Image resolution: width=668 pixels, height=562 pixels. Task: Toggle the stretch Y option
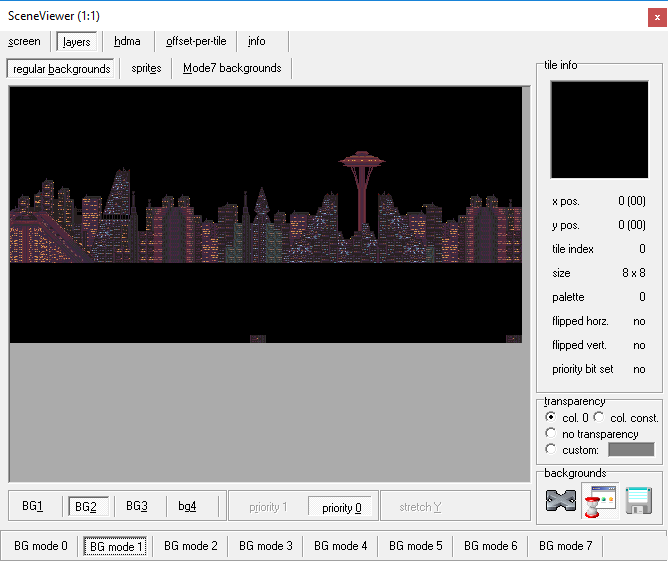420,507
